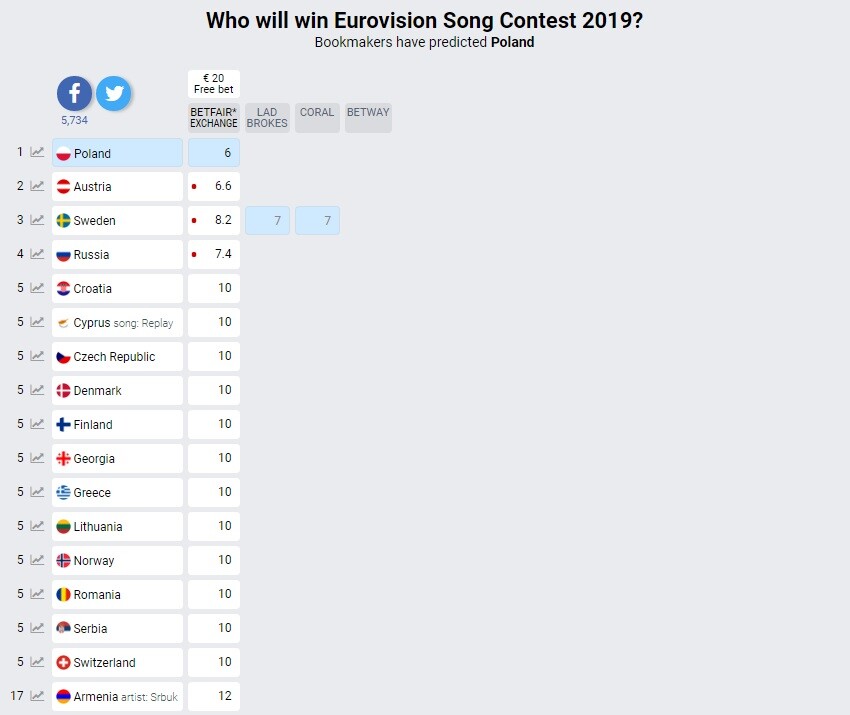Click Sweden's Coral odds cell

coord(317,220)
